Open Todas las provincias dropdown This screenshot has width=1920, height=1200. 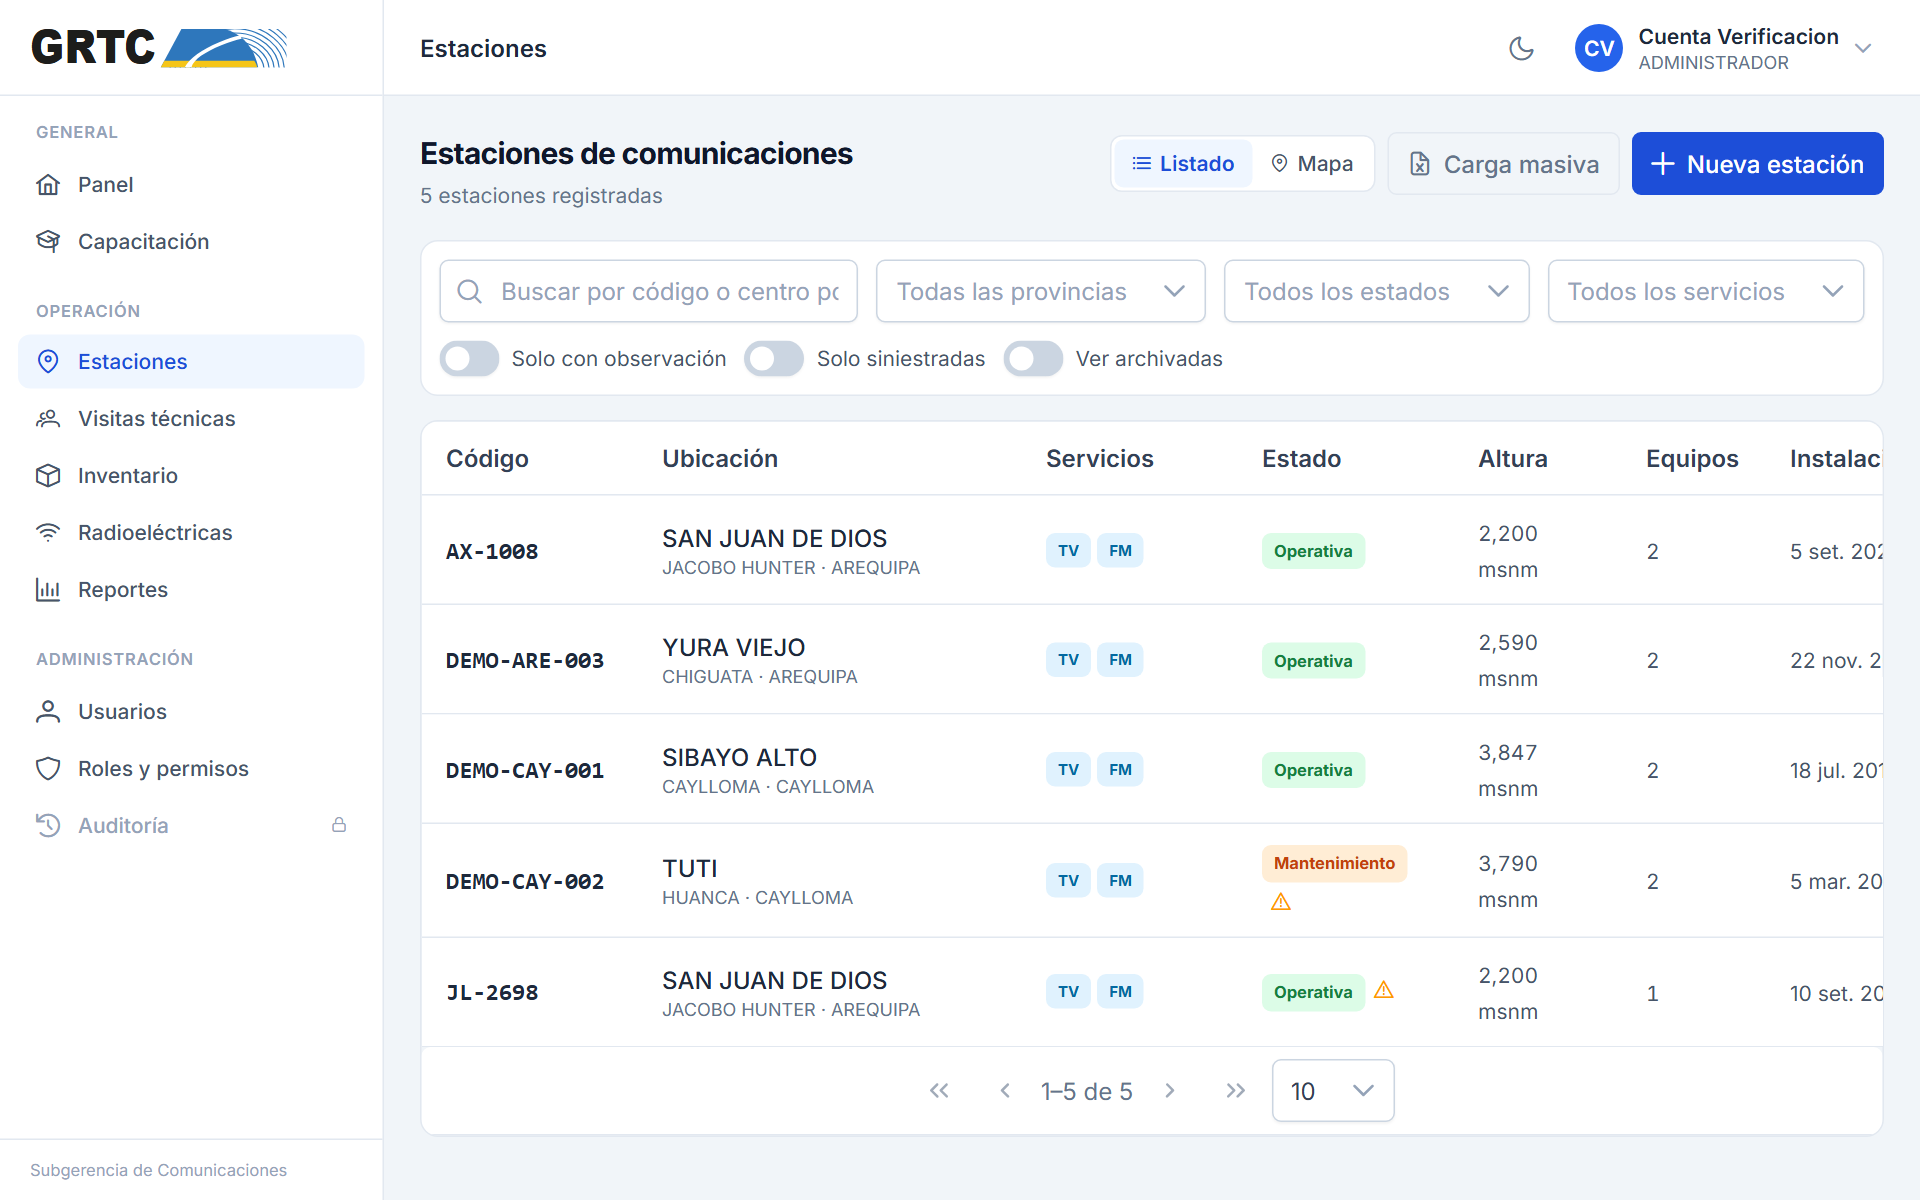point(1040,291)
